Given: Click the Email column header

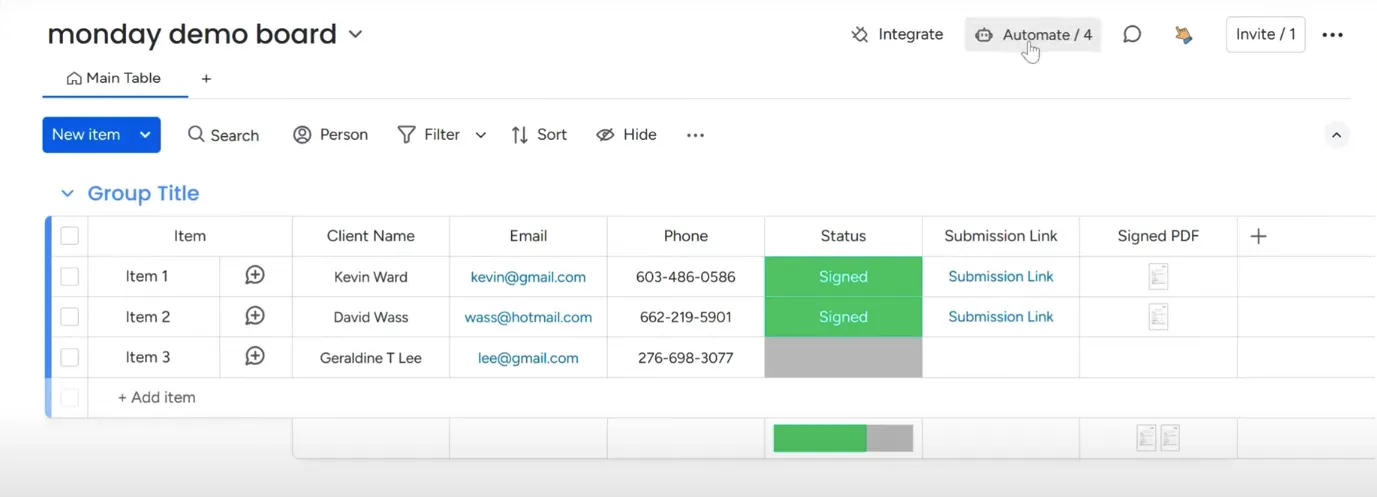Looking at the screenshot, I should [528, 236].
